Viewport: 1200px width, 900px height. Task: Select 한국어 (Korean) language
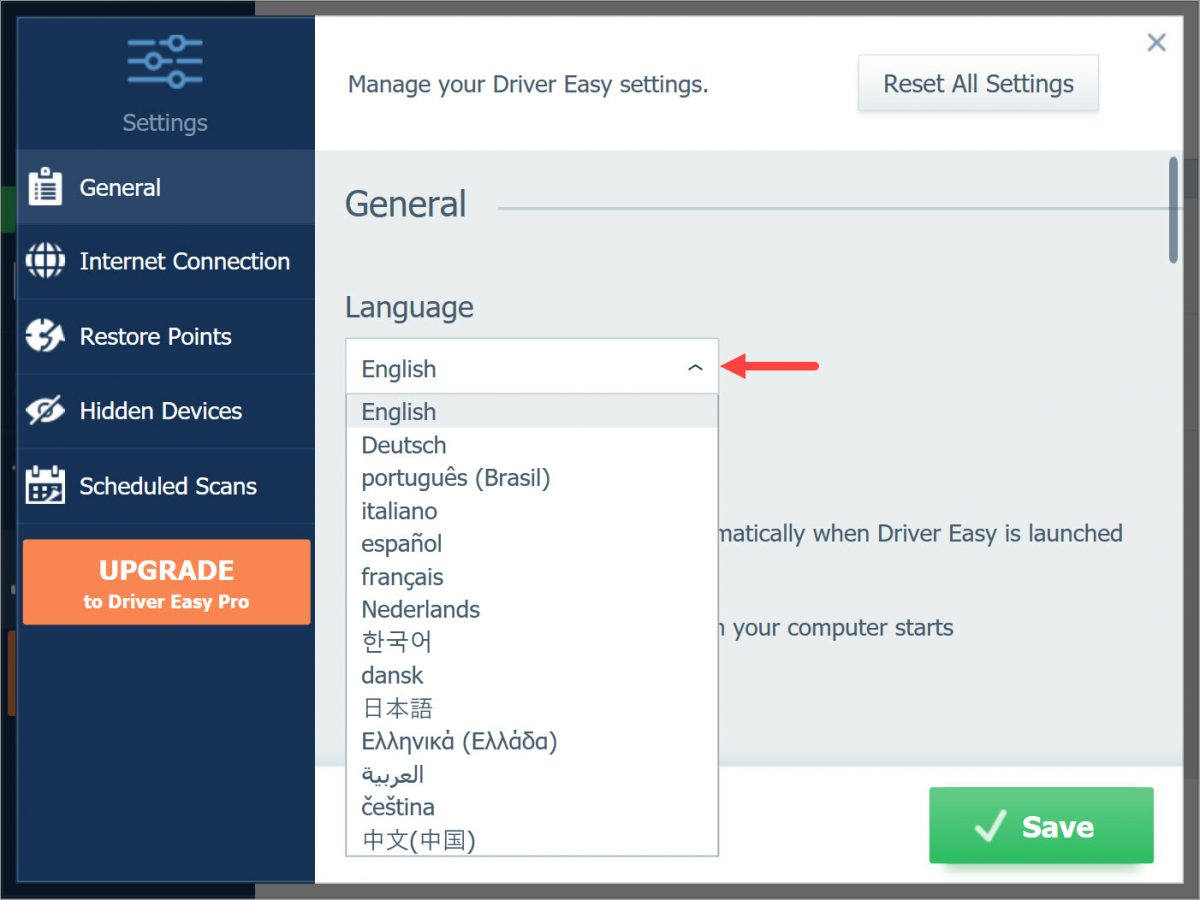pyautogui.click(x=532, y=642)
